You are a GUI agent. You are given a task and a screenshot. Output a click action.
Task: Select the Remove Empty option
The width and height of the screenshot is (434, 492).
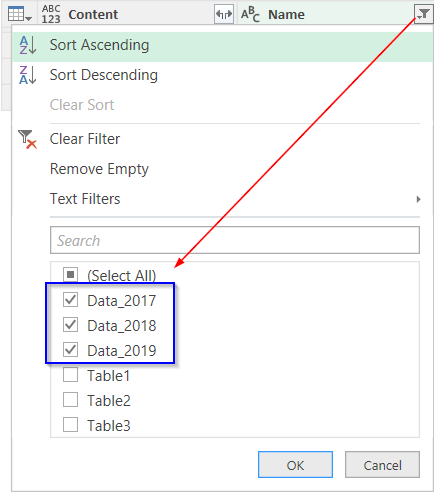pos(99,169)
